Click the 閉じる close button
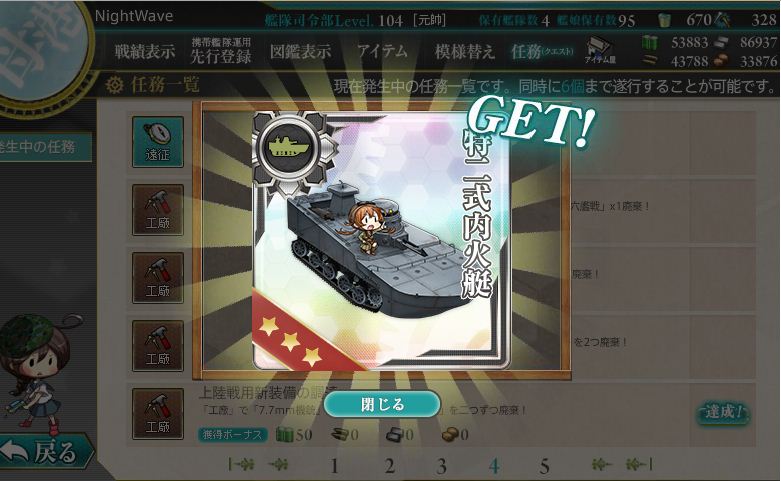 pos(382,404)
